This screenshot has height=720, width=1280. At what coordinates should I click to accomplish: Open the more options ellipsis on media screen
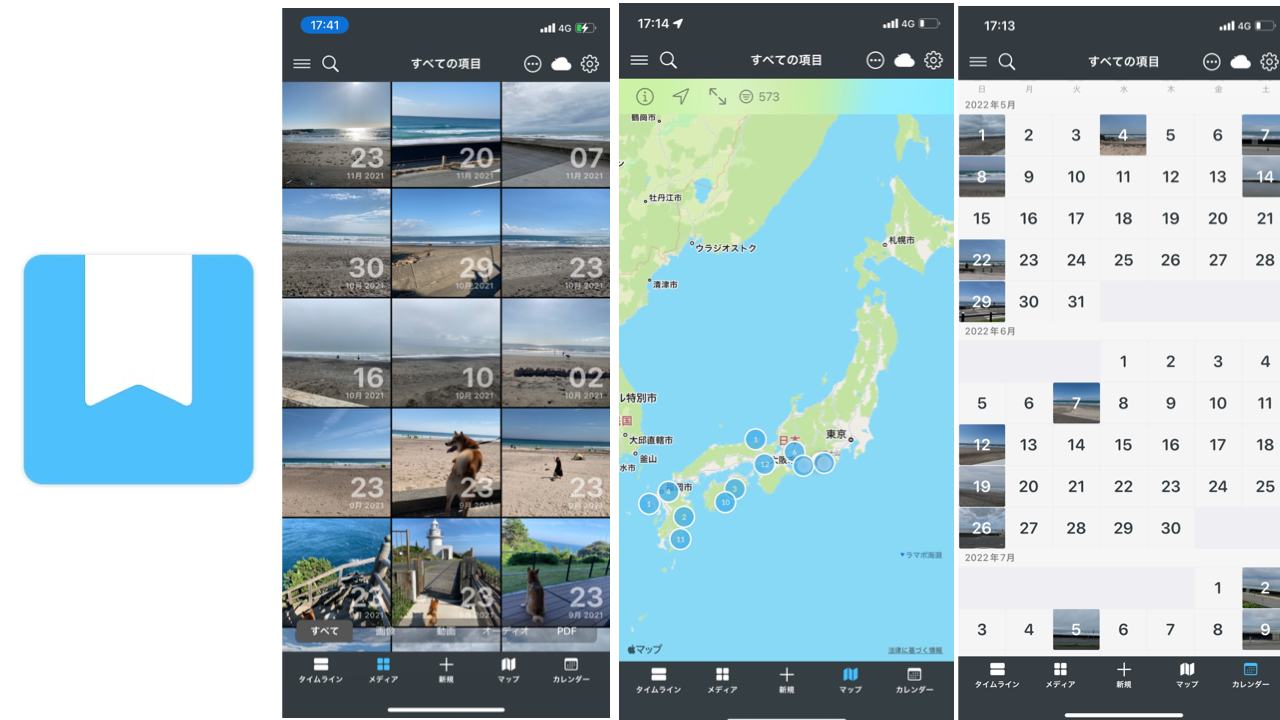pyautogui.click(x=533, y=64)
